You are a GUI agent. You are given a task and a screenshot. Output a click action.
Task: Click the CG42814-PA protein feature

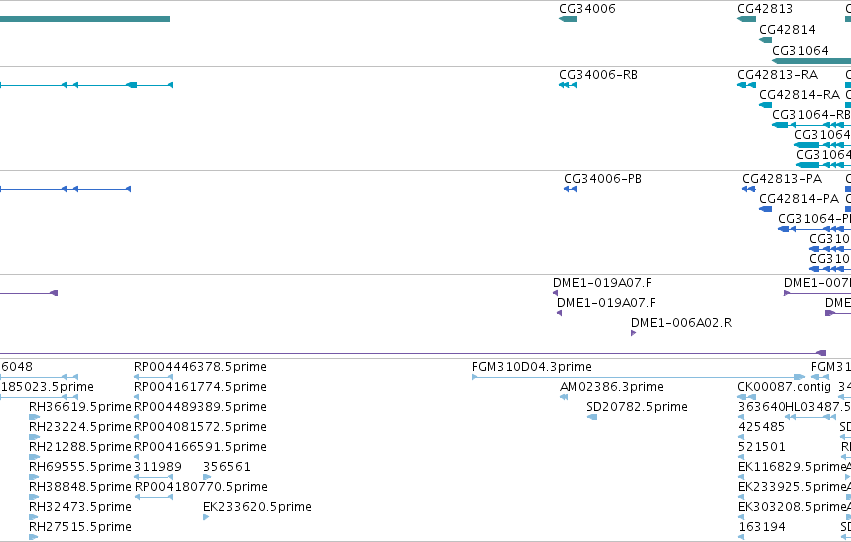(x=765, y=209)
